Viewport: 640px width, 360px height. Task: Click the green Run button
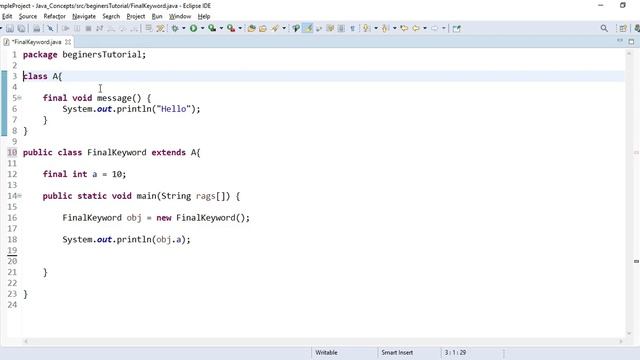coord(193,29)
